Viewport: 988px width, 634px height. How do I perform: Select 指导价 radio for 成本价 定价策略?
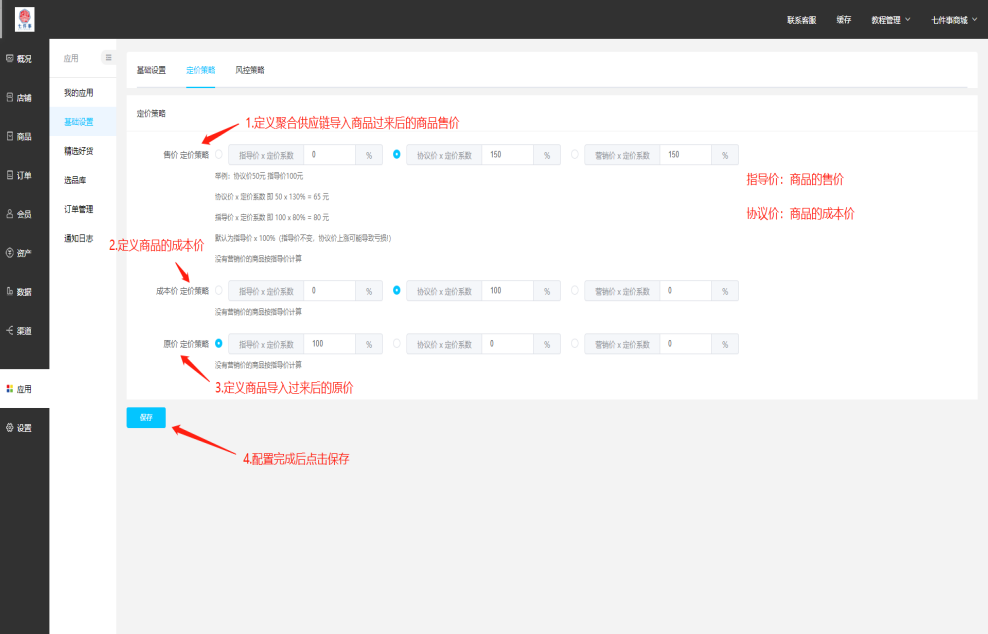pyautogui.click(x=219, y=291)
